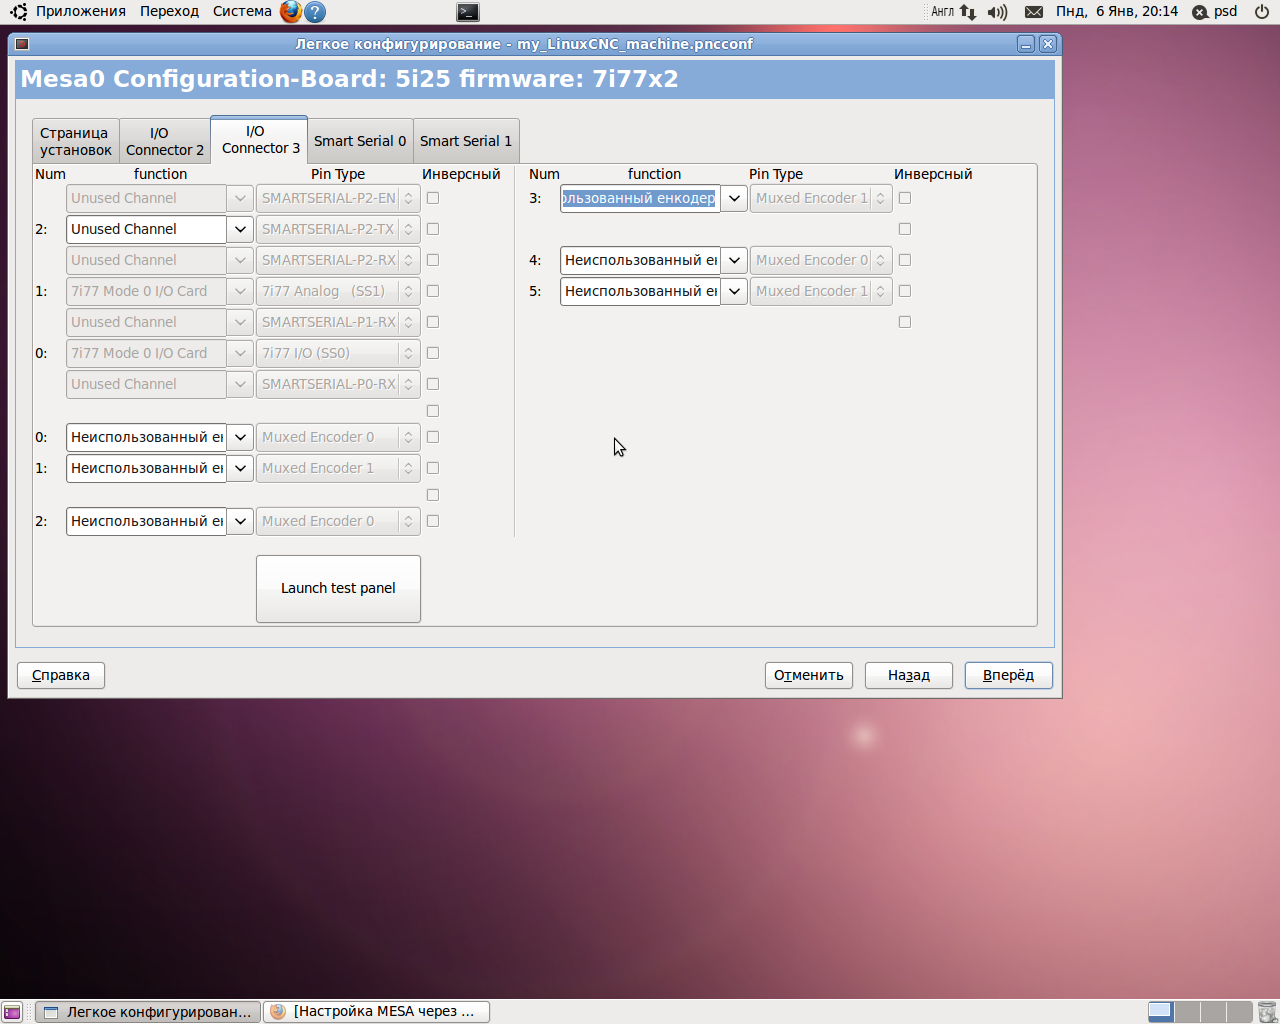Expand function dropdown arrow for Num 4 encoder
The height and width of the screenshot is (1024, 1280).
(734, 260)
